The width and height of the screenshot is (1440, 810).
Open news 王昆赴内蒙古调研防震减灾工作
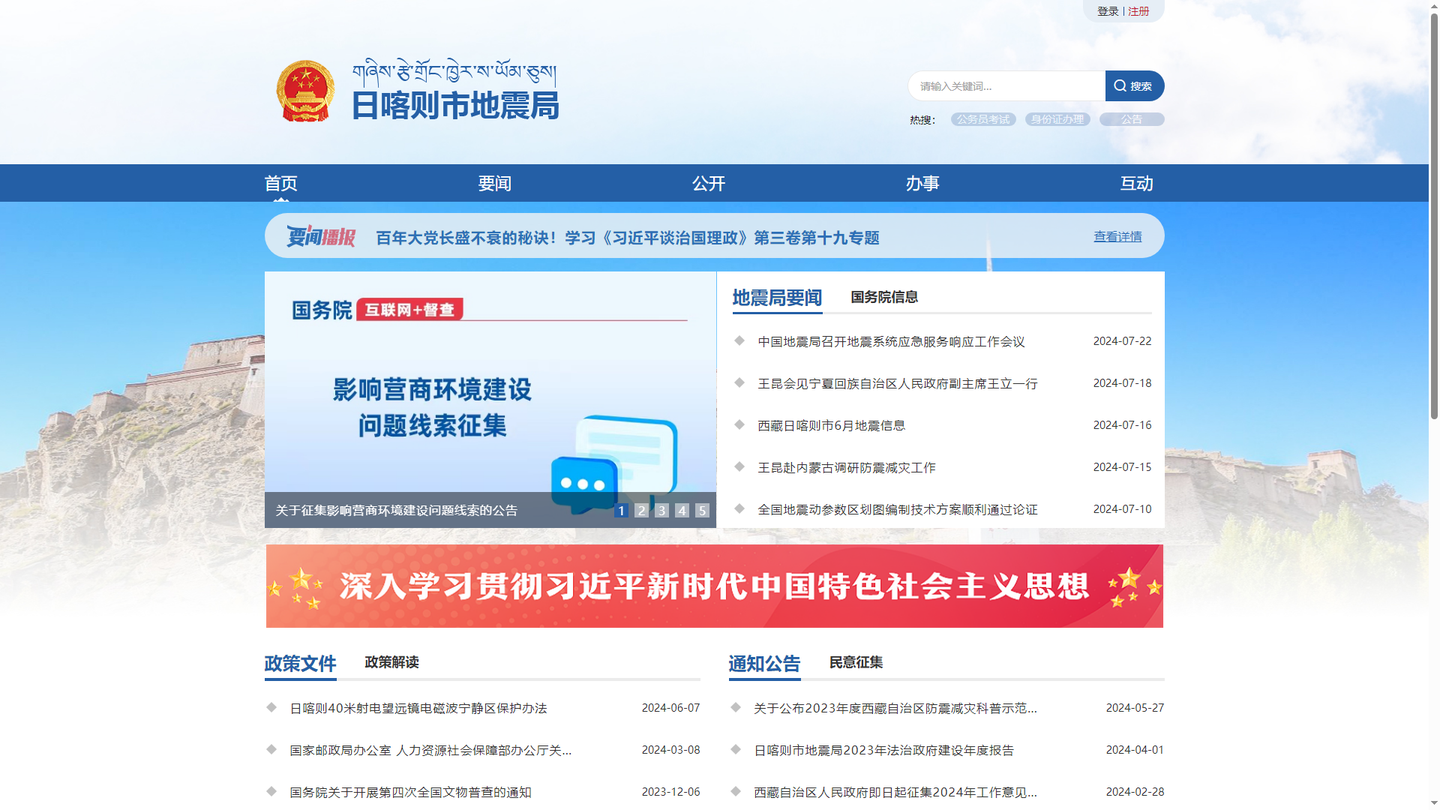click(847, 468)
